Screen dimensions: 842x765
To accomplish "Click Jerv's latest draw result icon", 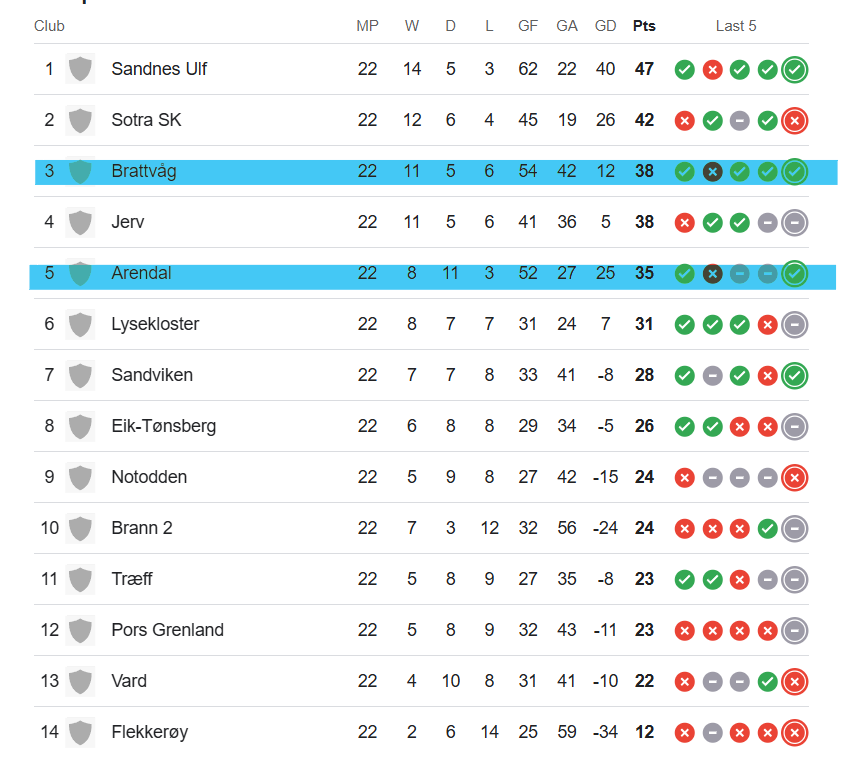I will (795, 222).
